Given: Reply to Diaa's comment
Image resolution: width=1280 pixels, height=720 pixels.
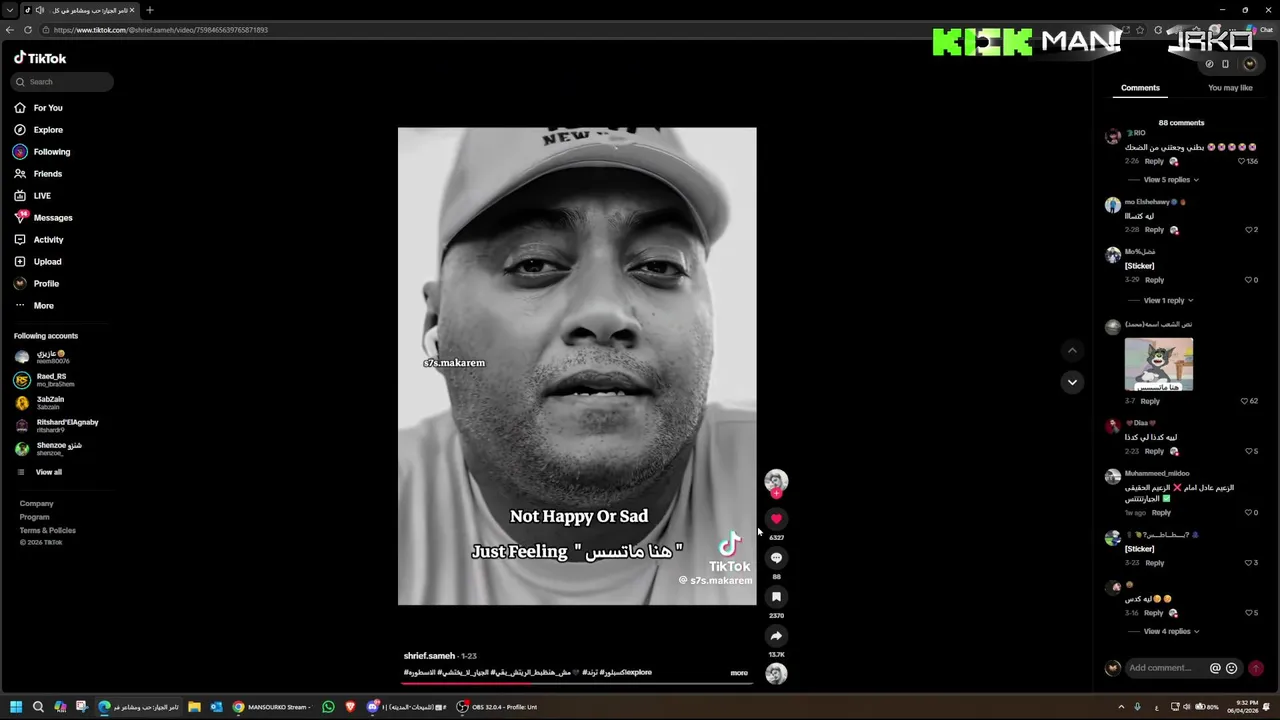Looking at the screenshot, I should pyautogui.click(x=1154, y=451).
